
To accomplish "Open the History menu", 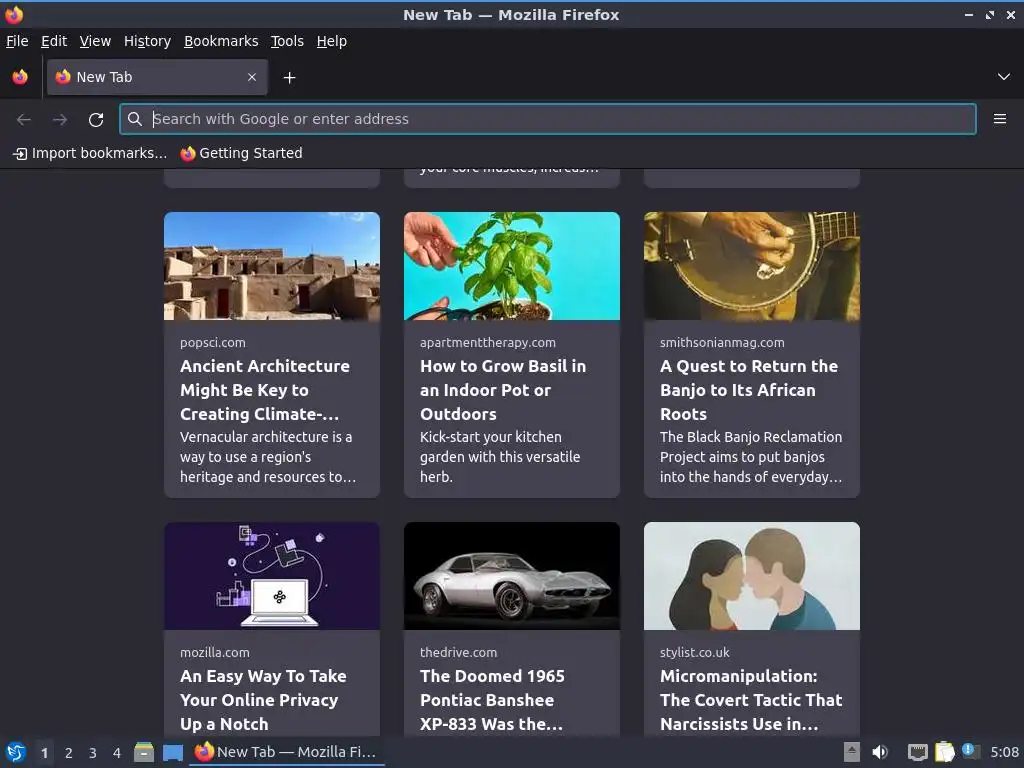I will pyautogui.click(x=148, y=41).
